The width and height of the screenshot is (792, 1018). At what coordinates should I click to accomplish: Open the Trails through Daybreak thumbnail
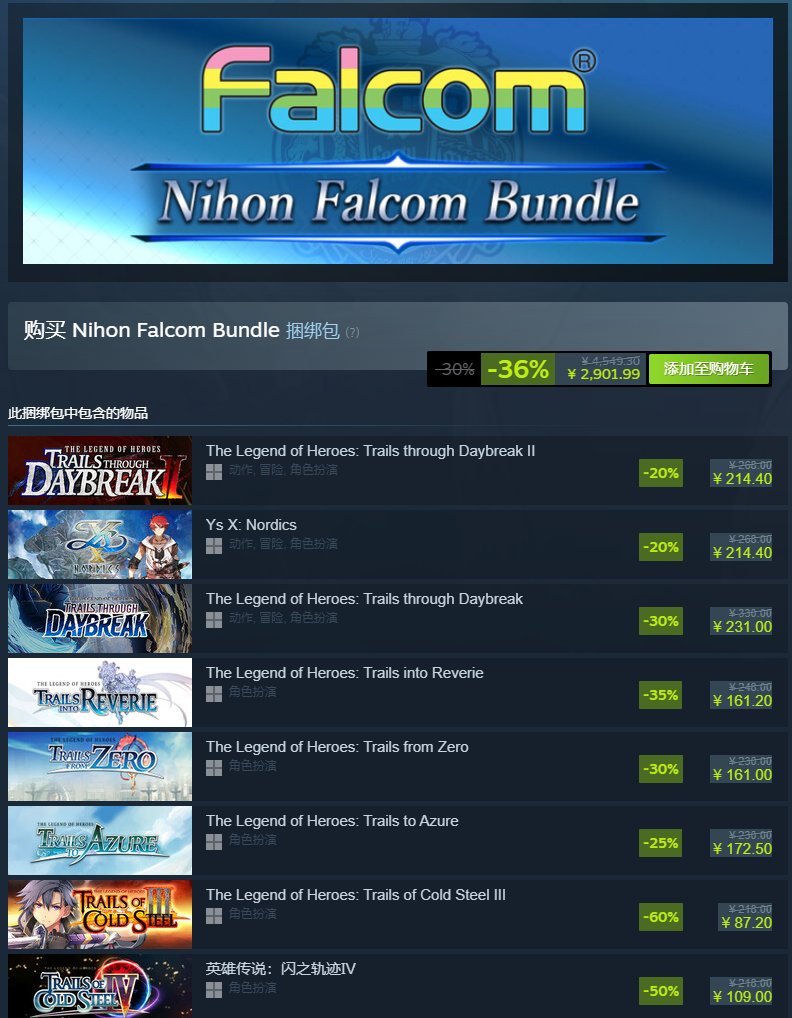coord(100,618)
